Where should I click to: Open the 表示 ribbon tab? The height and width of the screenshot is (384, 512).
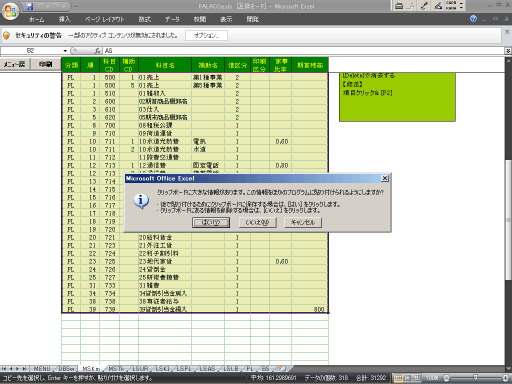[x=226, y=19]
